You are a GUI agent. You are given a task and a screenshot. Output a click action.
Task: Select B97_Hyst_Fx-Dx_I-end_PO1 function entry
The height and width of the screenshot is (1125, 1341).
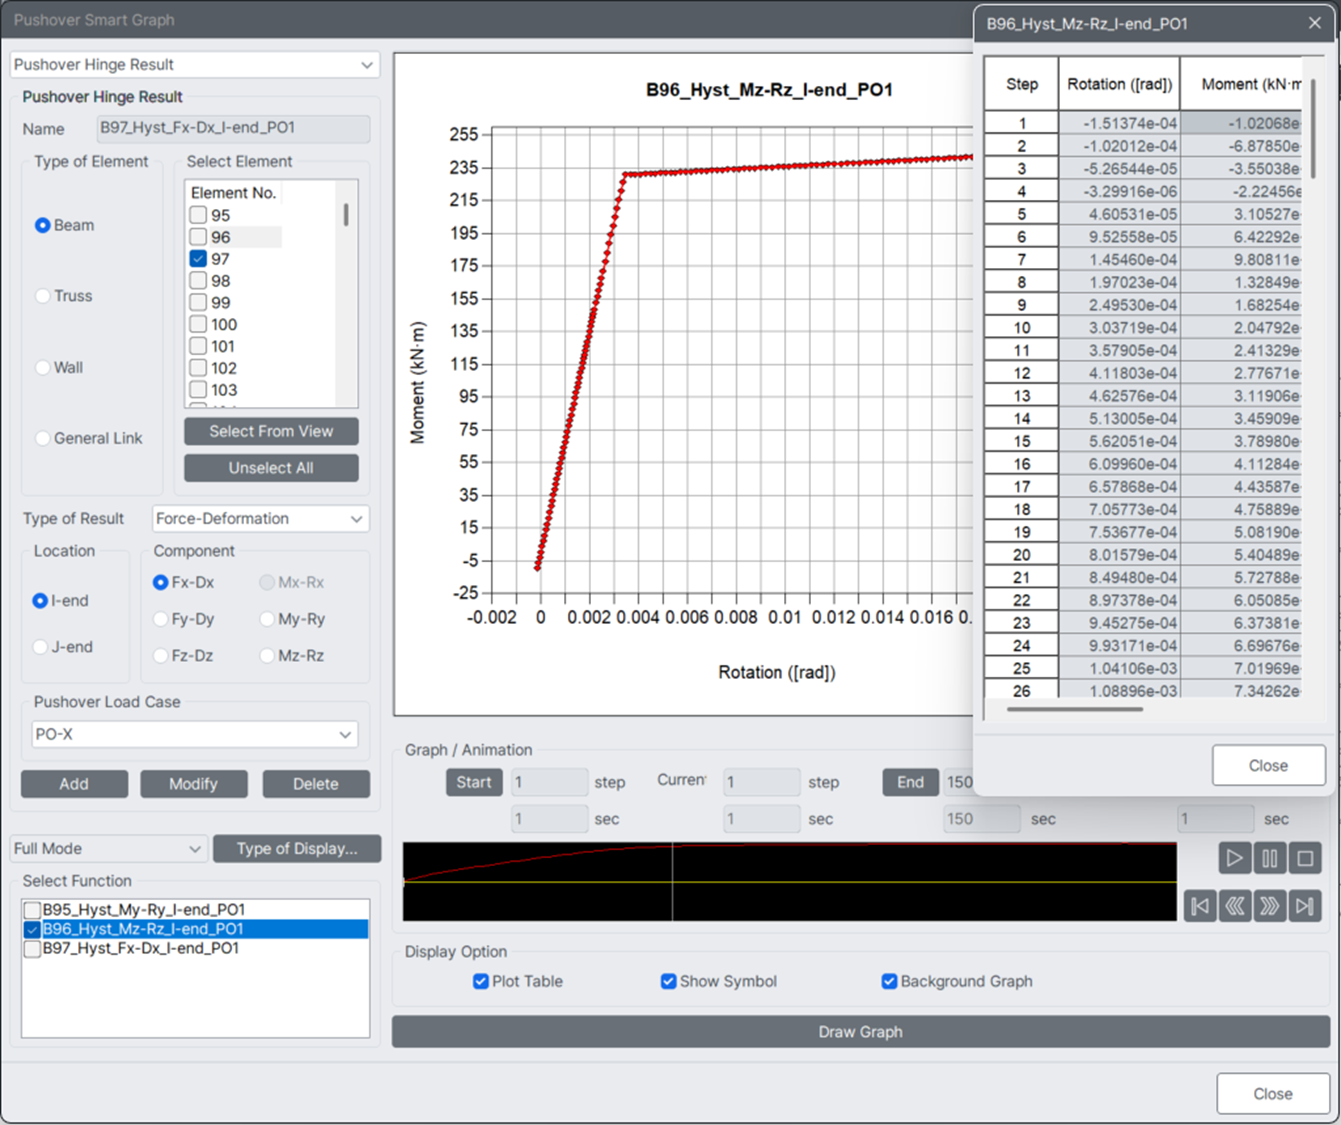(141, 948)
